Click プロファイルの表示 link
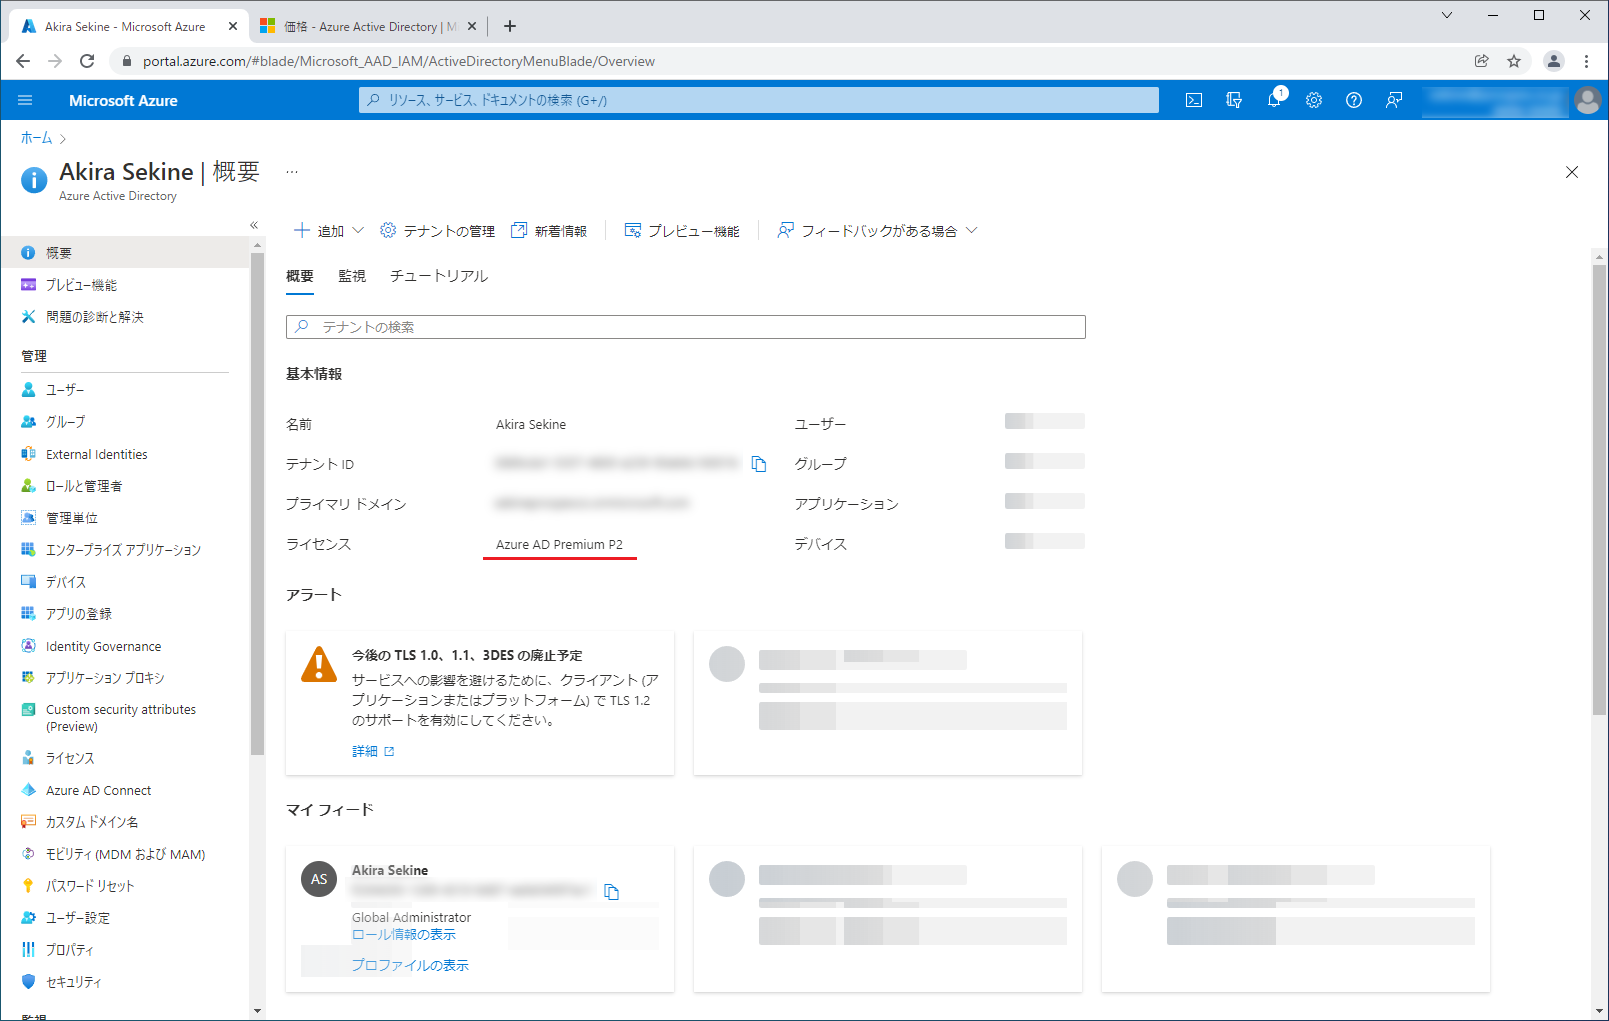The height and width of the screenshot is (1021, 1609). pos(410,965)
